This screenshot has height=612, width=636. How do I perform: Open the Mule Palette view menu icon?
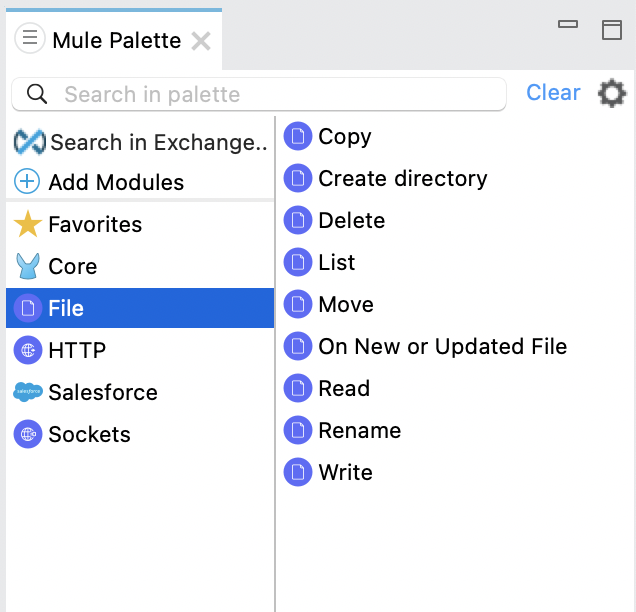tap(30, 39)
